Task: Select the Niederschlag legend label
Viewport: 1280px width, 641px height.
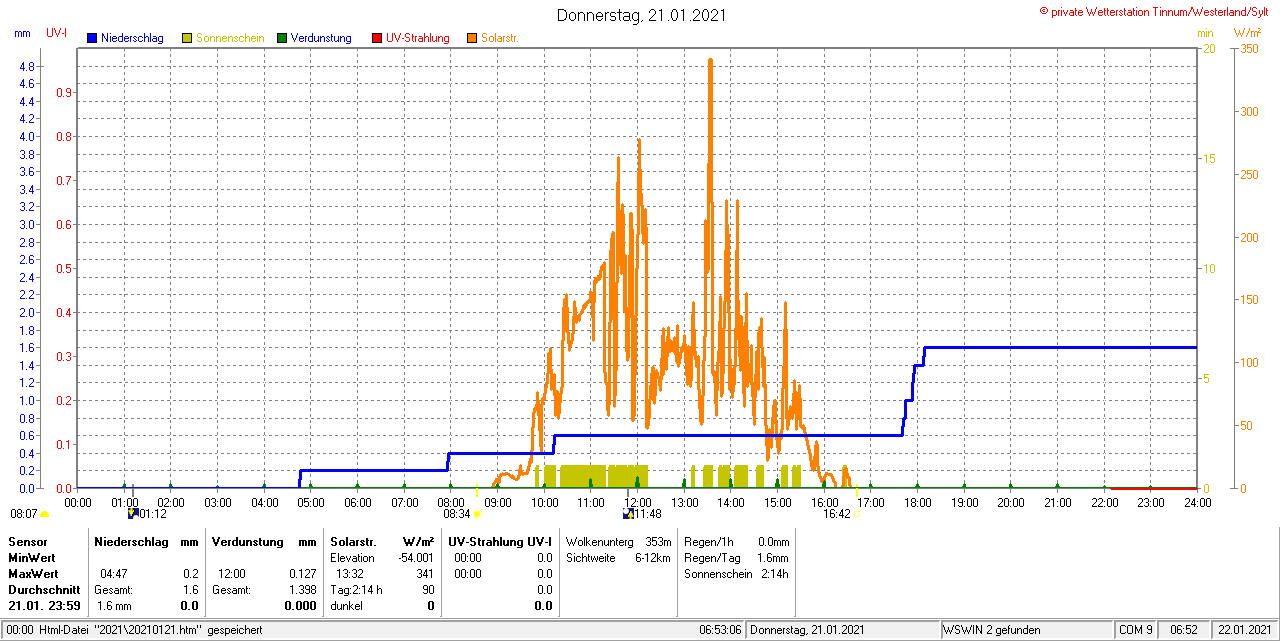Action: [x=132, y=38]
